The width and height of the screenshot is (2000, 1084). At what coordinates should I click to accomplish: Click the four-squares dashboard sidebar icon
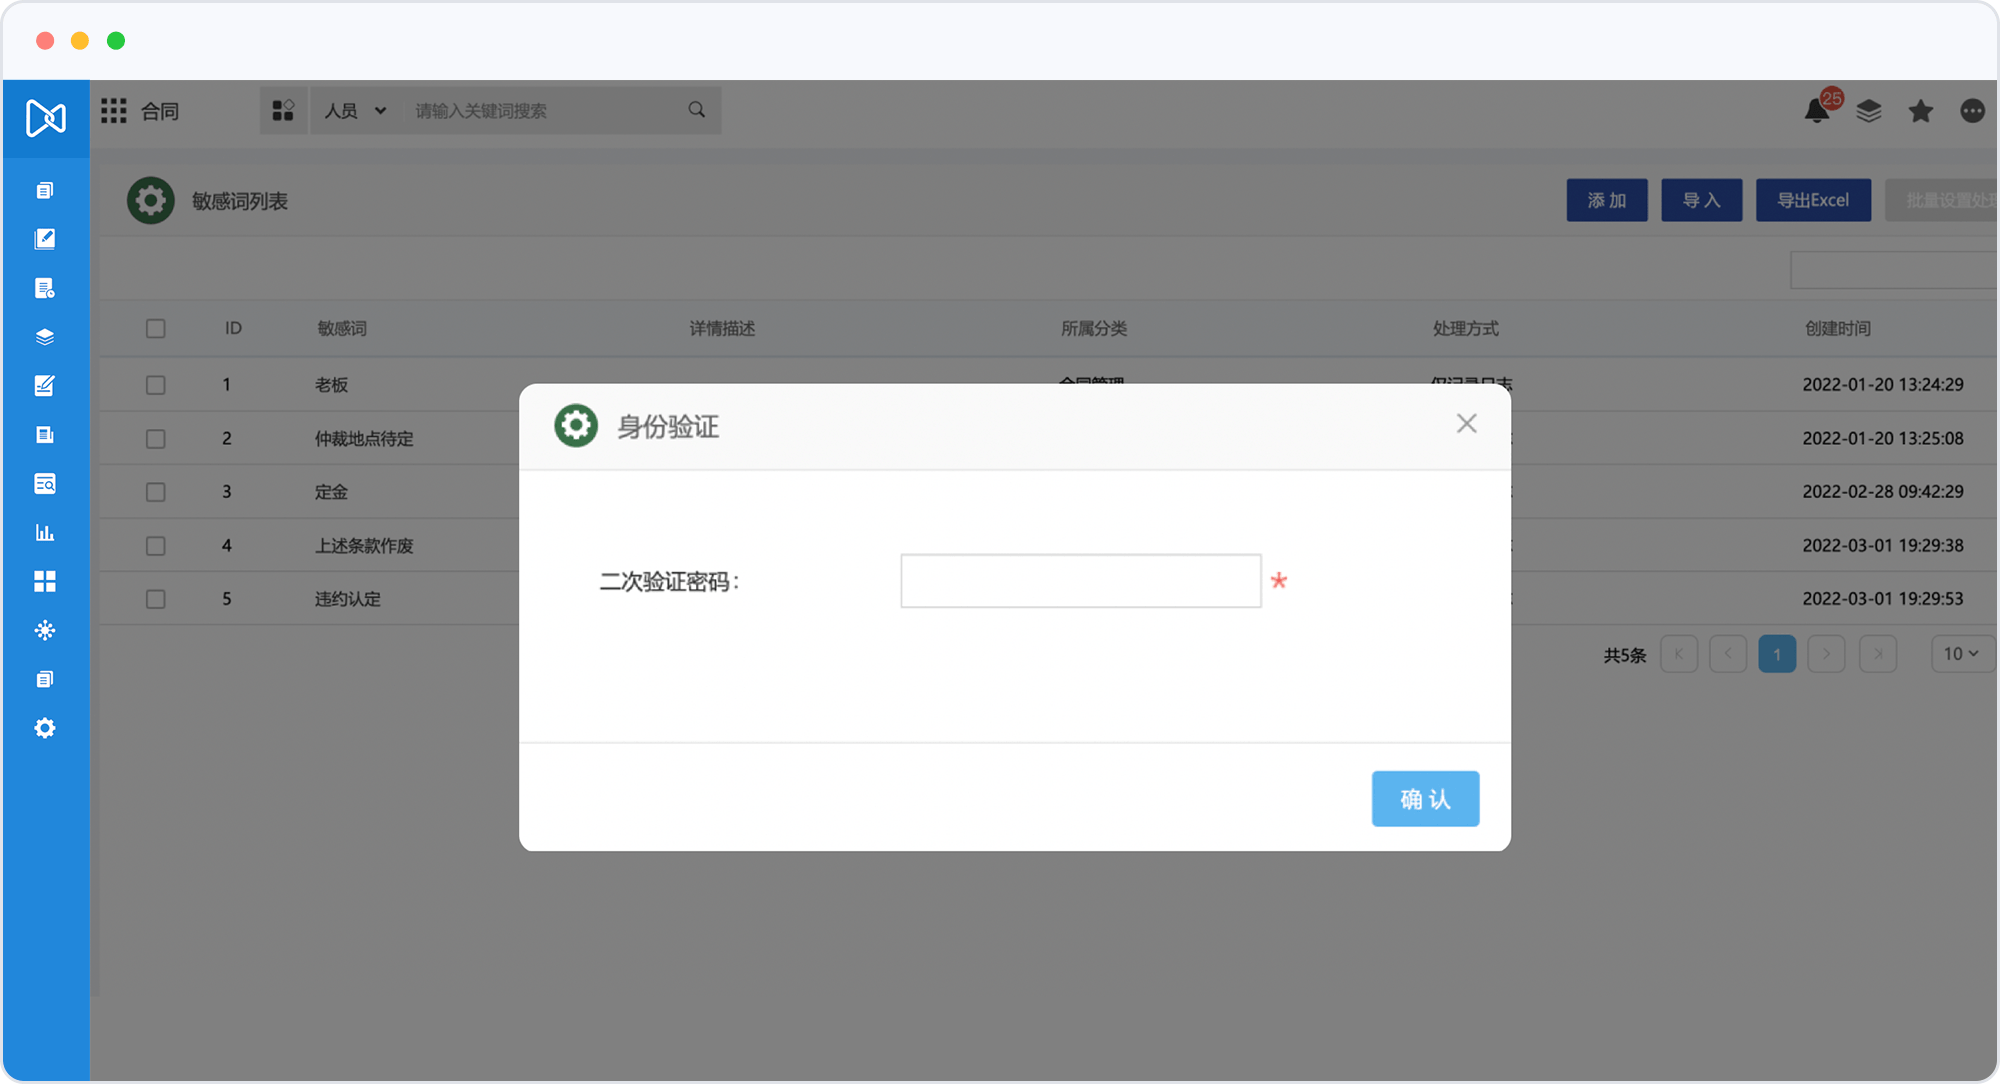click(x=45, y=582)
